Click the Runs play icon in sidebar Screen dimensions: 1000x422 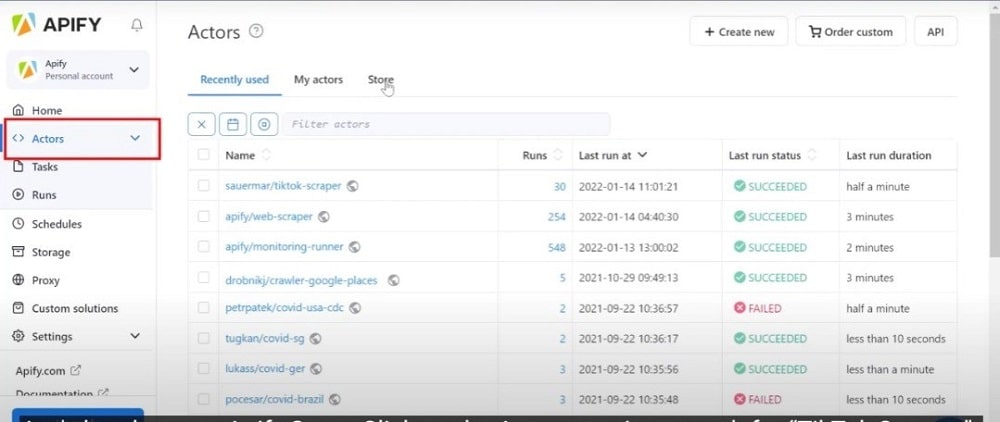(x=18, y=194)
